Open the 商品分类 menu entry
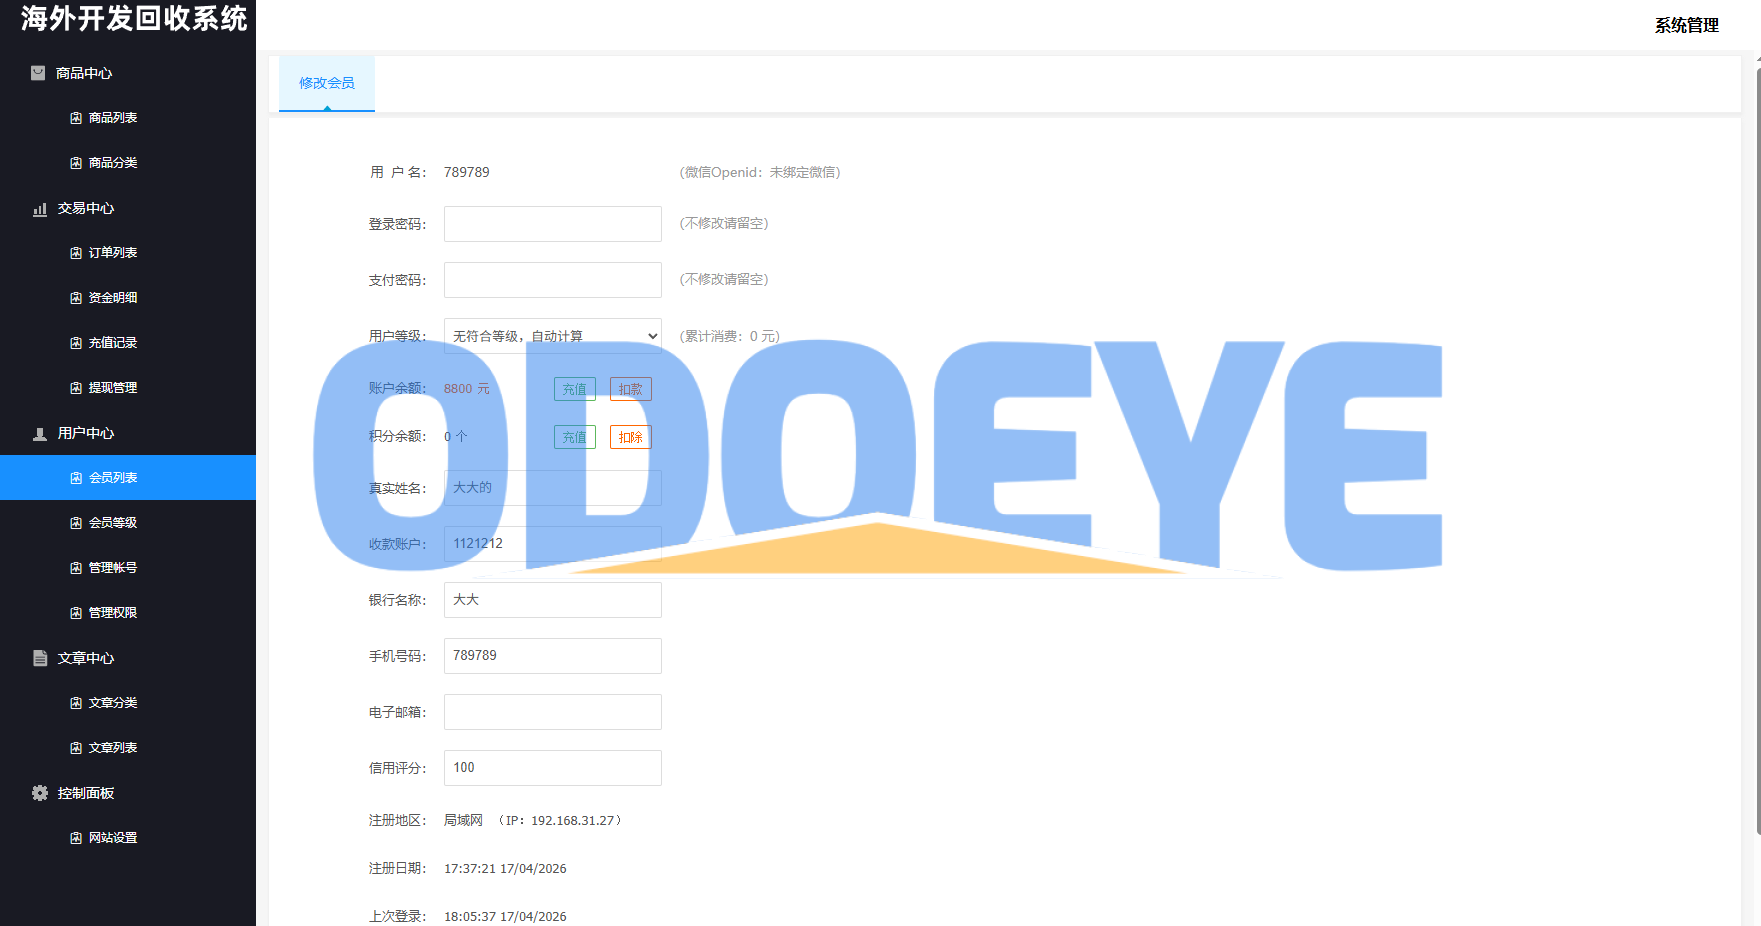The width and height of the screenshot is (1761, 926). (128, 163)
